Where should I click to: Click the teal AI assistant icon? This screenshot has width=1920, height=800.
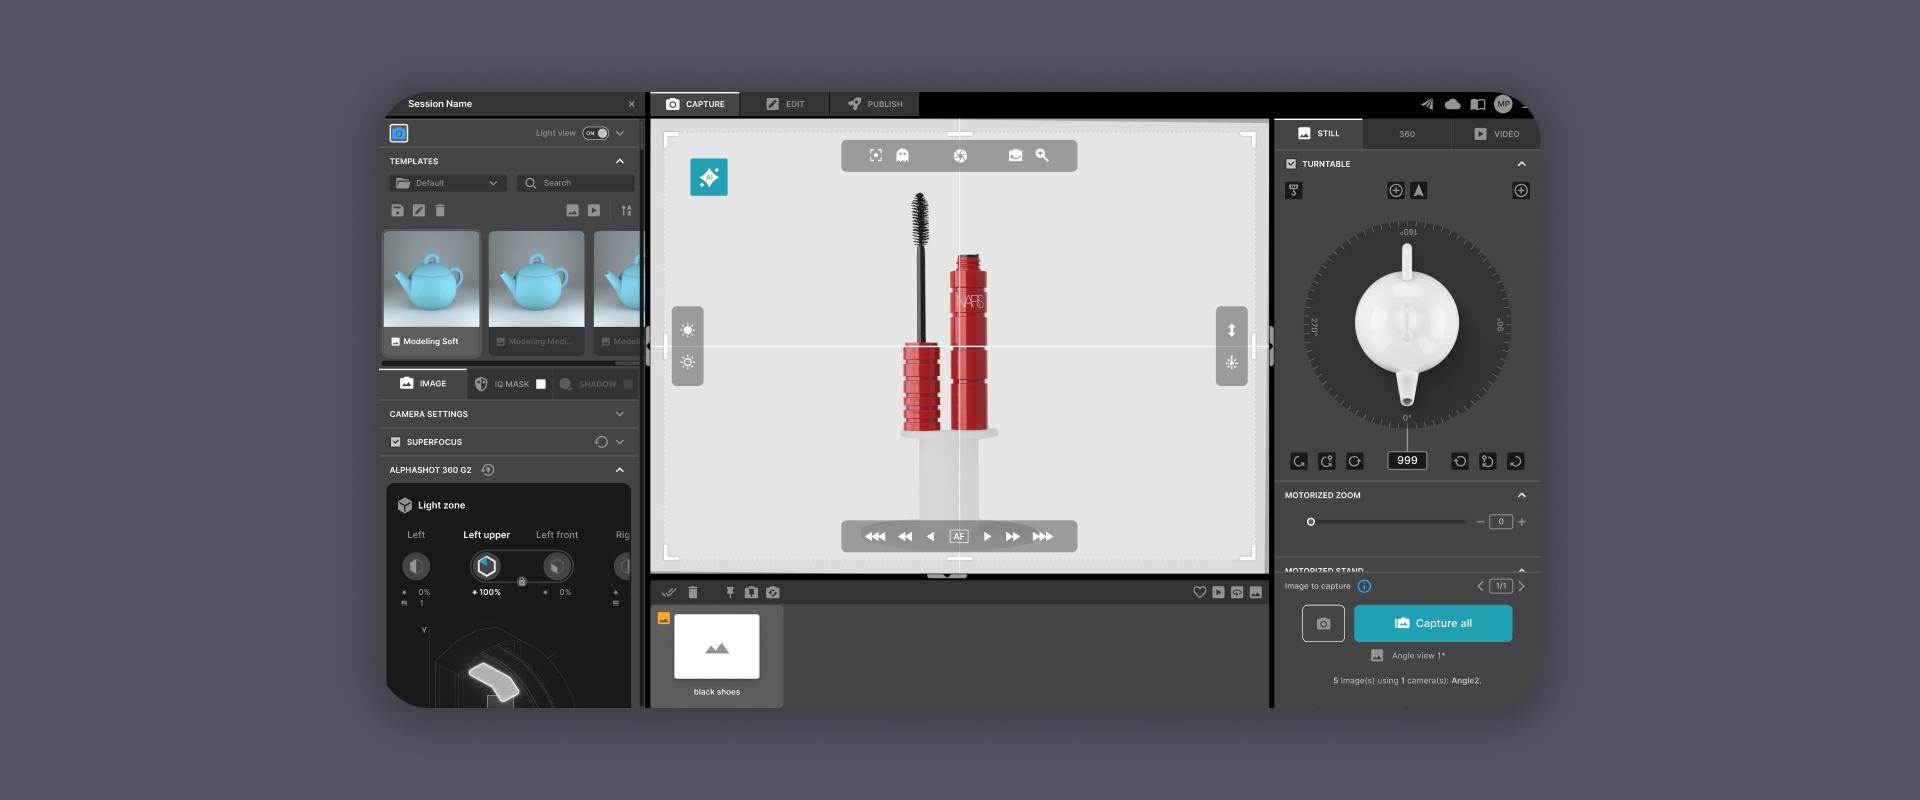click(x=708, y=177)
